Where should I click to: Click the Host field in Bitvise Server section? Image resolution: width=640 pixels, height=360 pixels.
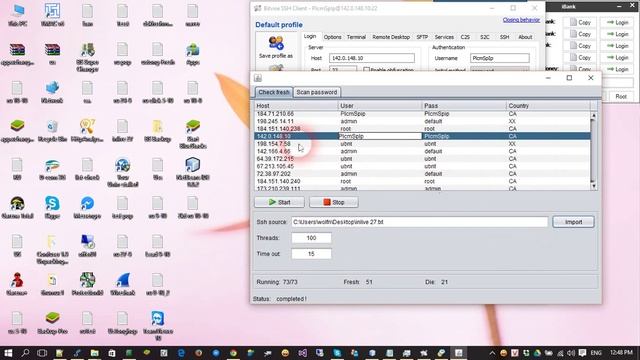(372, 58)
